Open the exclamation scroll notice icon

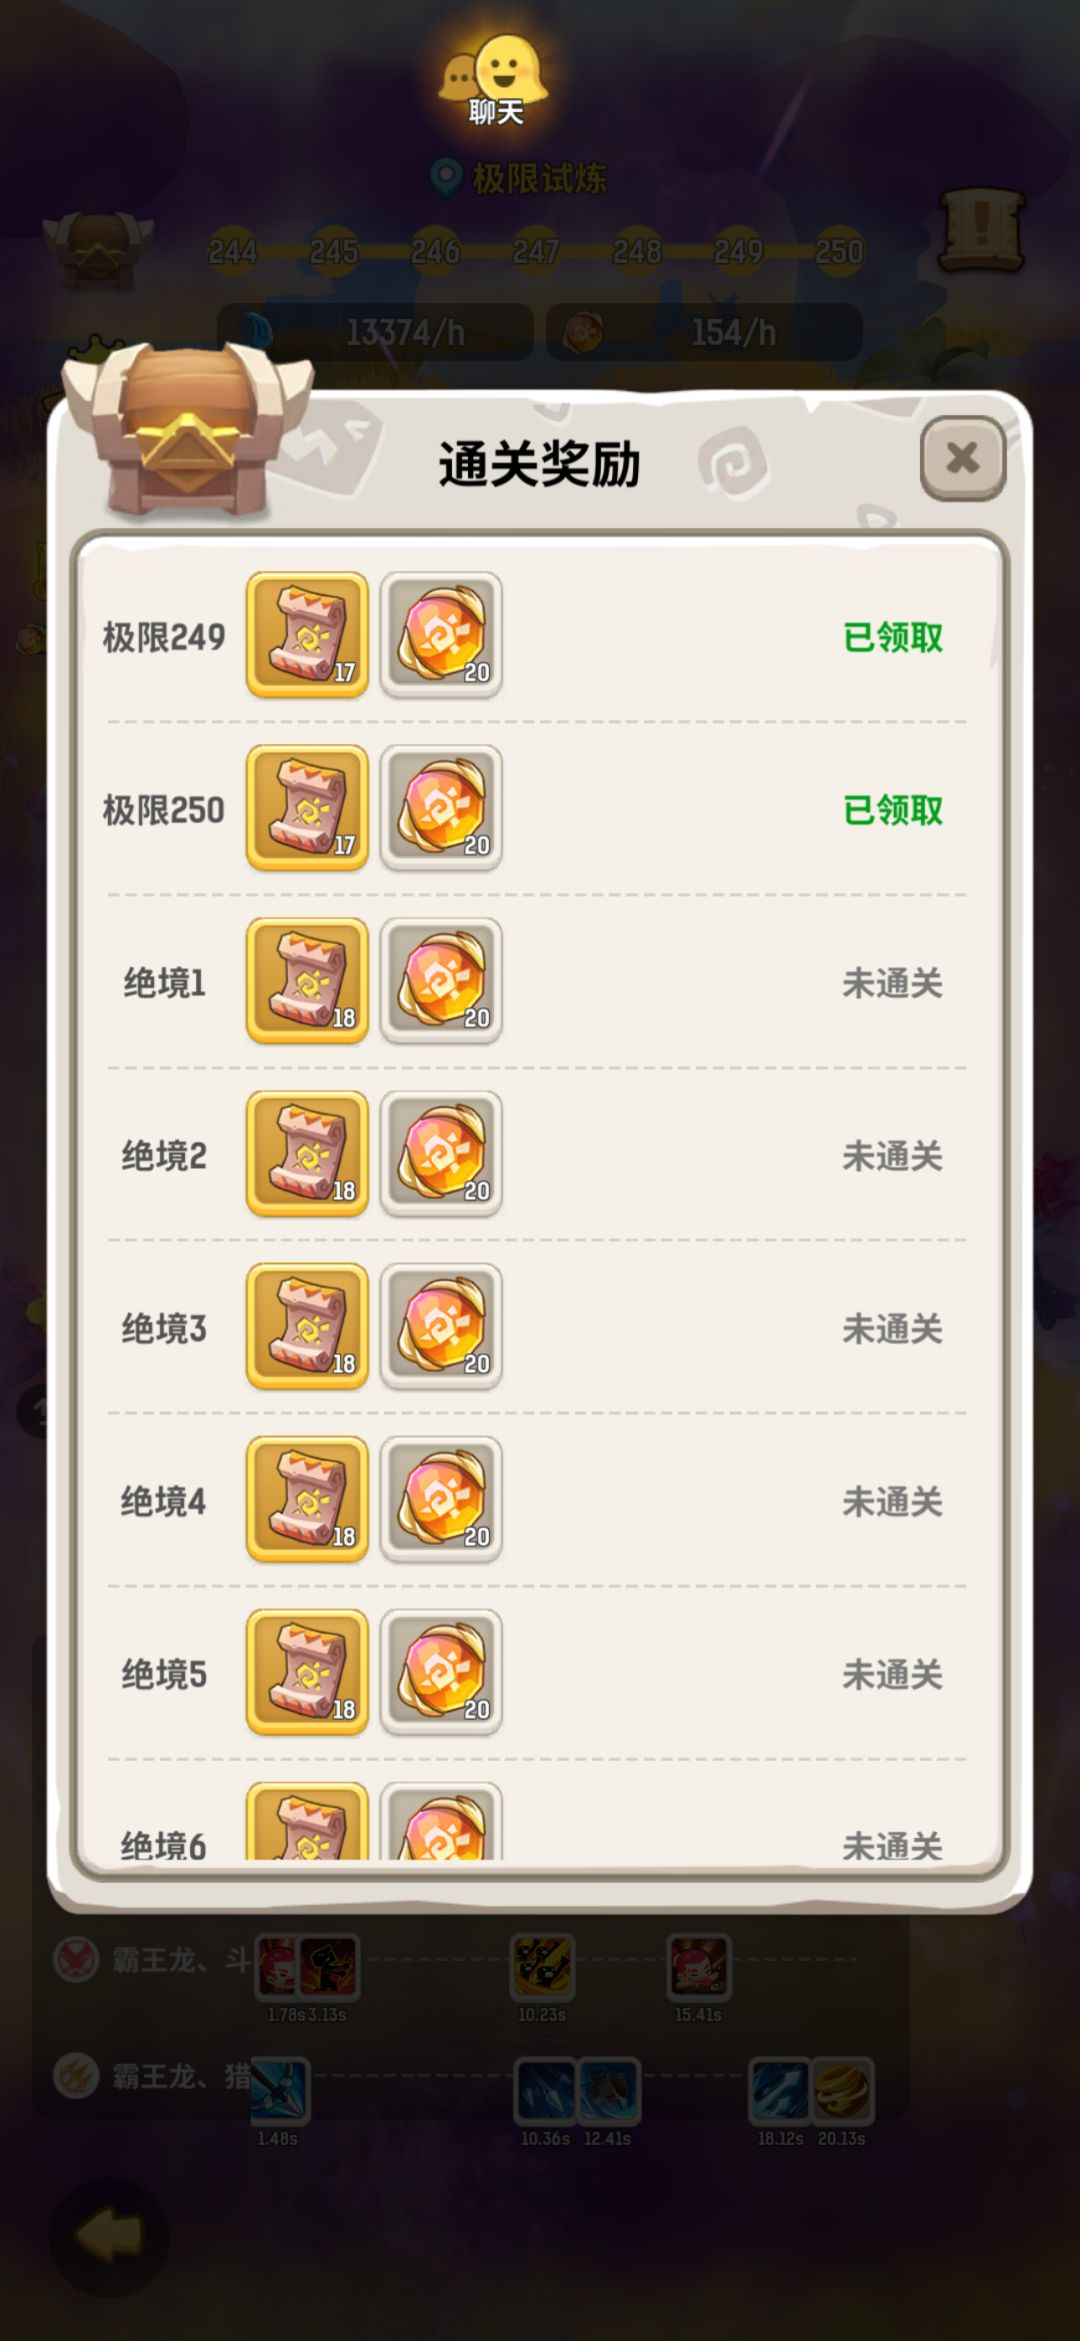pos(982,230)
